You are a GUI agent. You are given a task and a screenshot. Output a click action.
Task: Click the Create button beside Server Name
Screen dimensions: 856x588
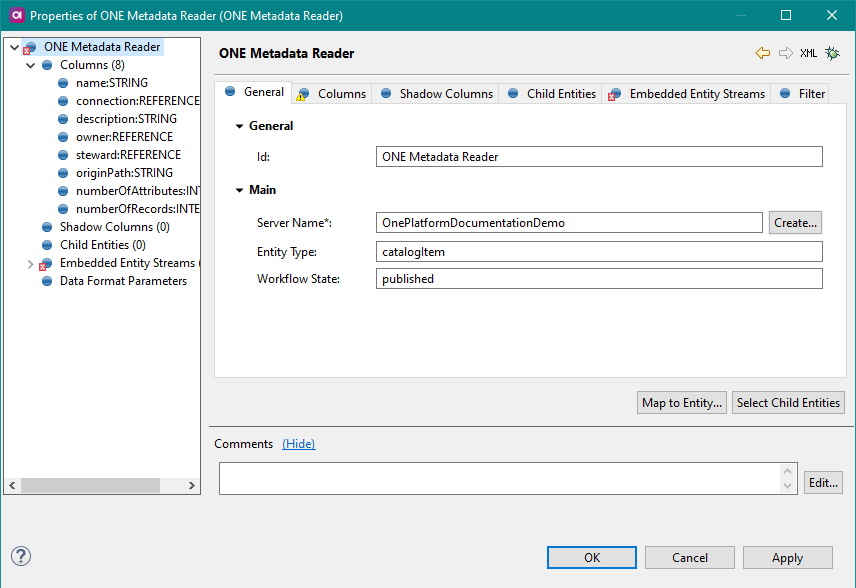click(794, 222)
